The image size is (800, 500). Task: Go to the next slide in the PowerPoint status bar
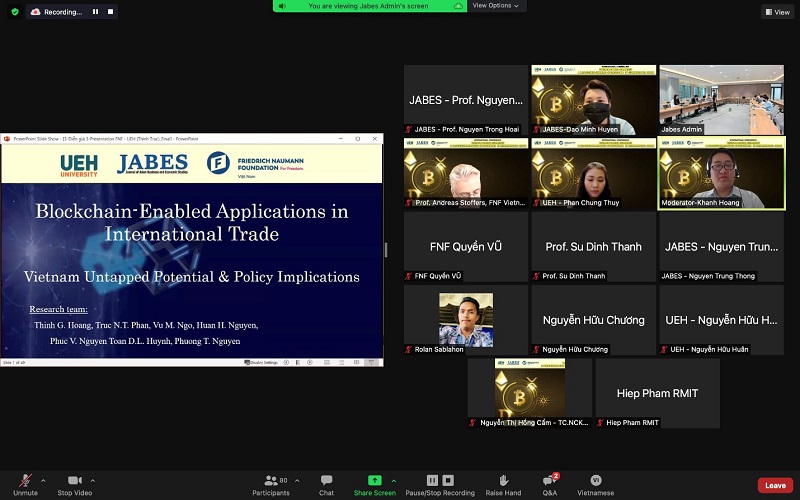pos(310,362)
